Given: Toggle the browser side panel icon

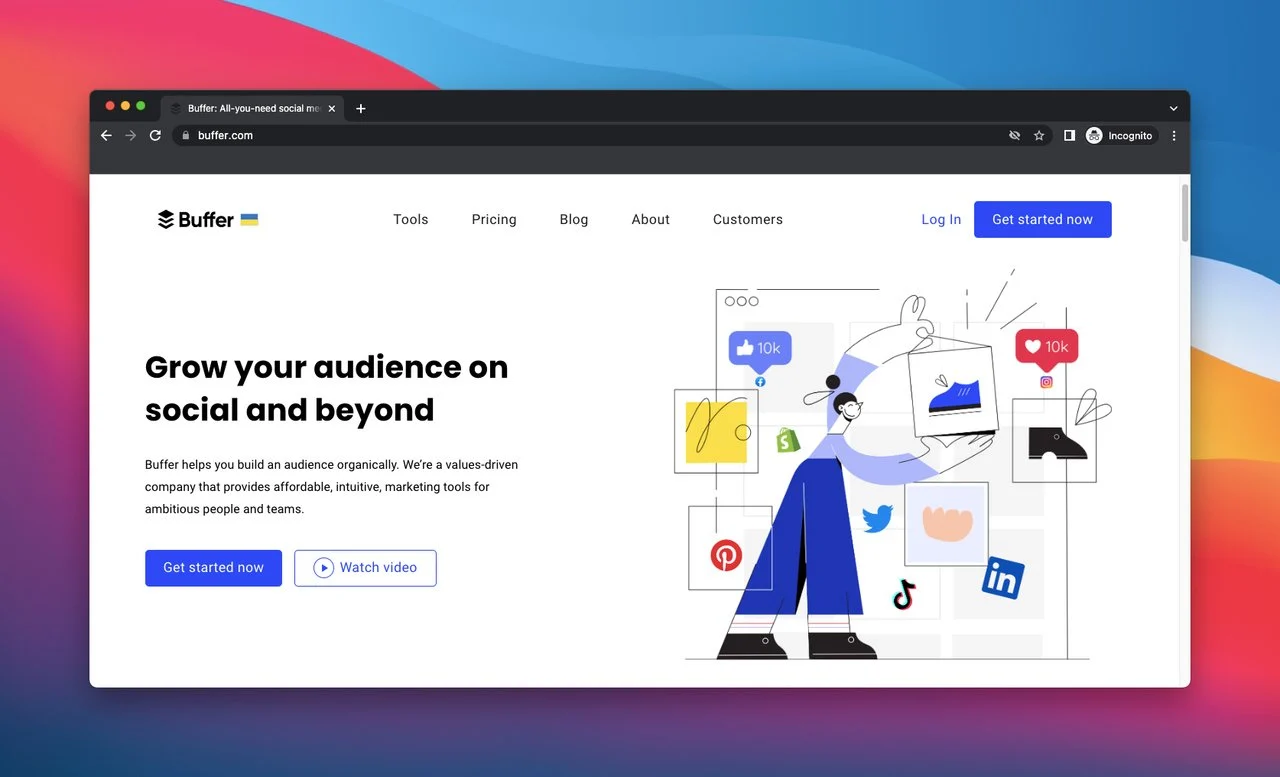Looking at the screenshot, I should coord(1069,136).
